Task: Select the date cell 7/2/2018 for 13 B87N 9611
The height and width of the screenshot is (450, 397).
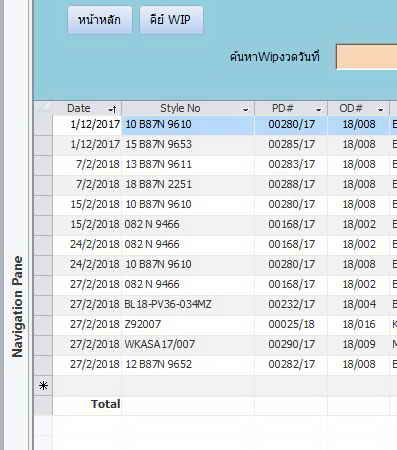Action: (x=88, y=164)
